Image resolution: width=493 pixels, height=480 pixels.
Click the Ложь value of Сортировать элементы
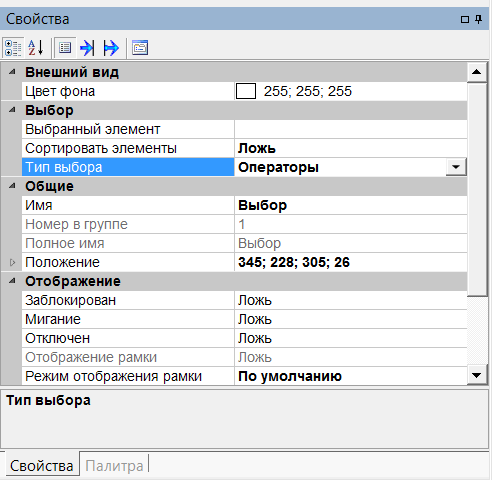[257, 148]
